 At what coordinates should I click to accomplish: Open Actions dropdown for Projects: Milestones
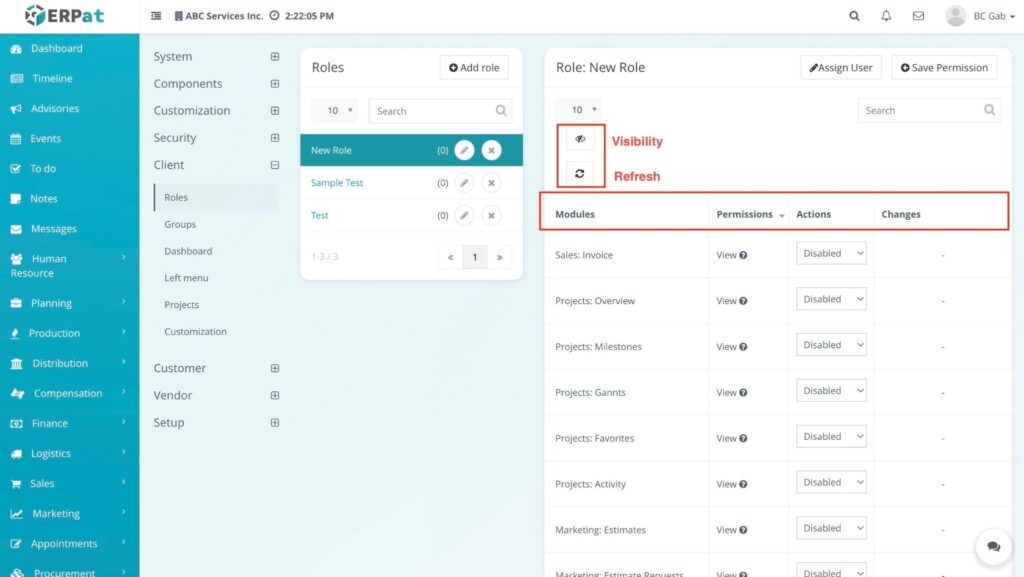pyautogui.click(x=831, y=346)
